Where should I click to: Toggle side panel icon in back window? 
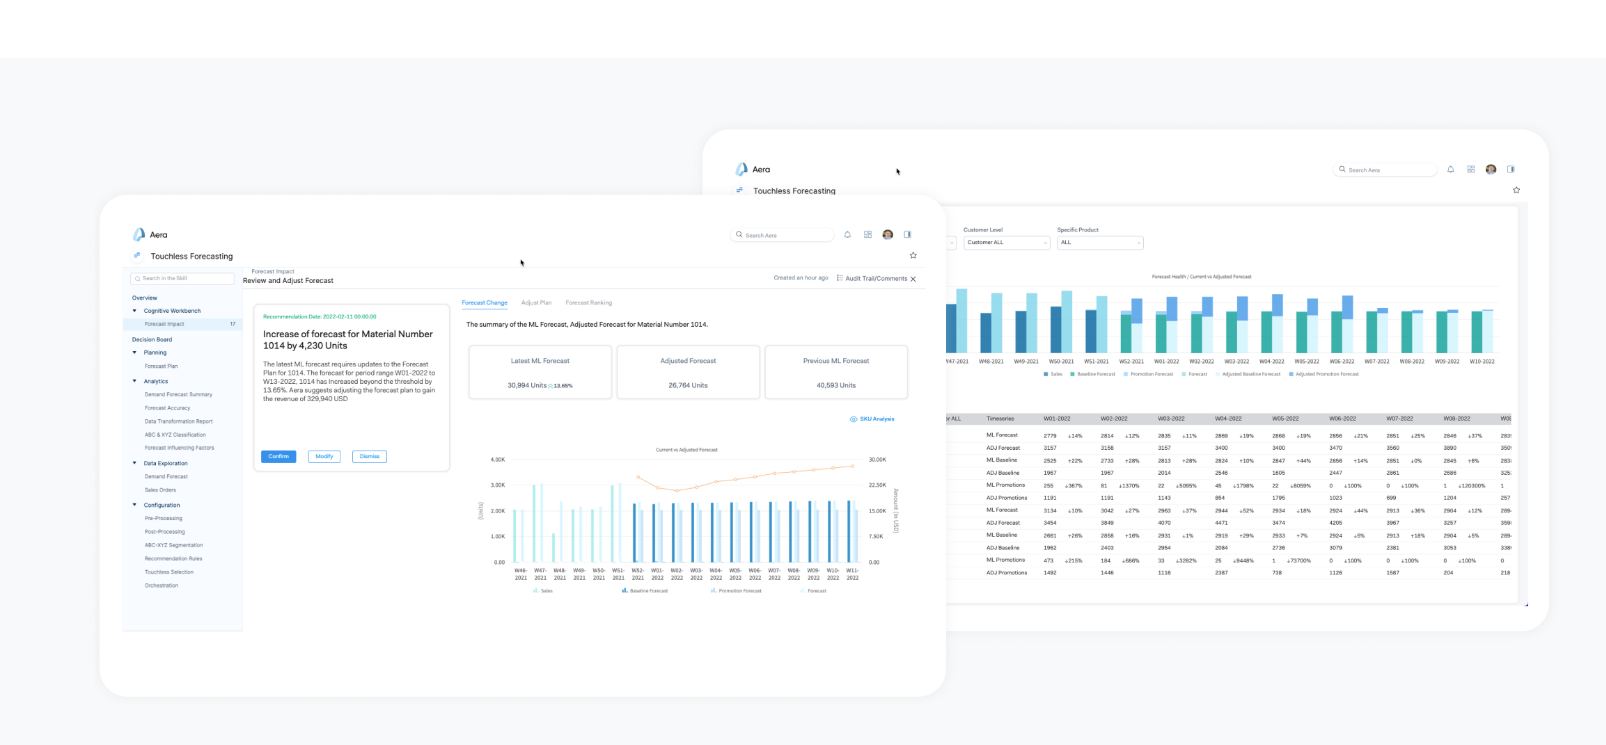(x=1511, y=169)
